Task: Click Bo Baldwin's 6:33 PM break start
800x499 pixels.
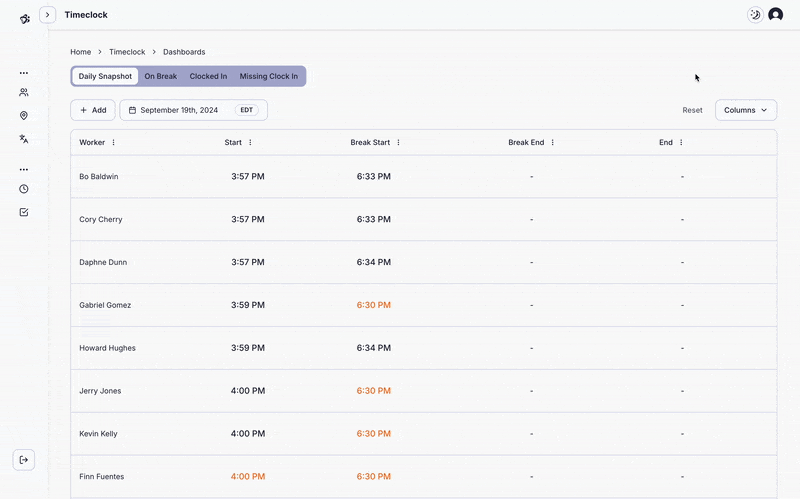Action: tap(373, 177)
